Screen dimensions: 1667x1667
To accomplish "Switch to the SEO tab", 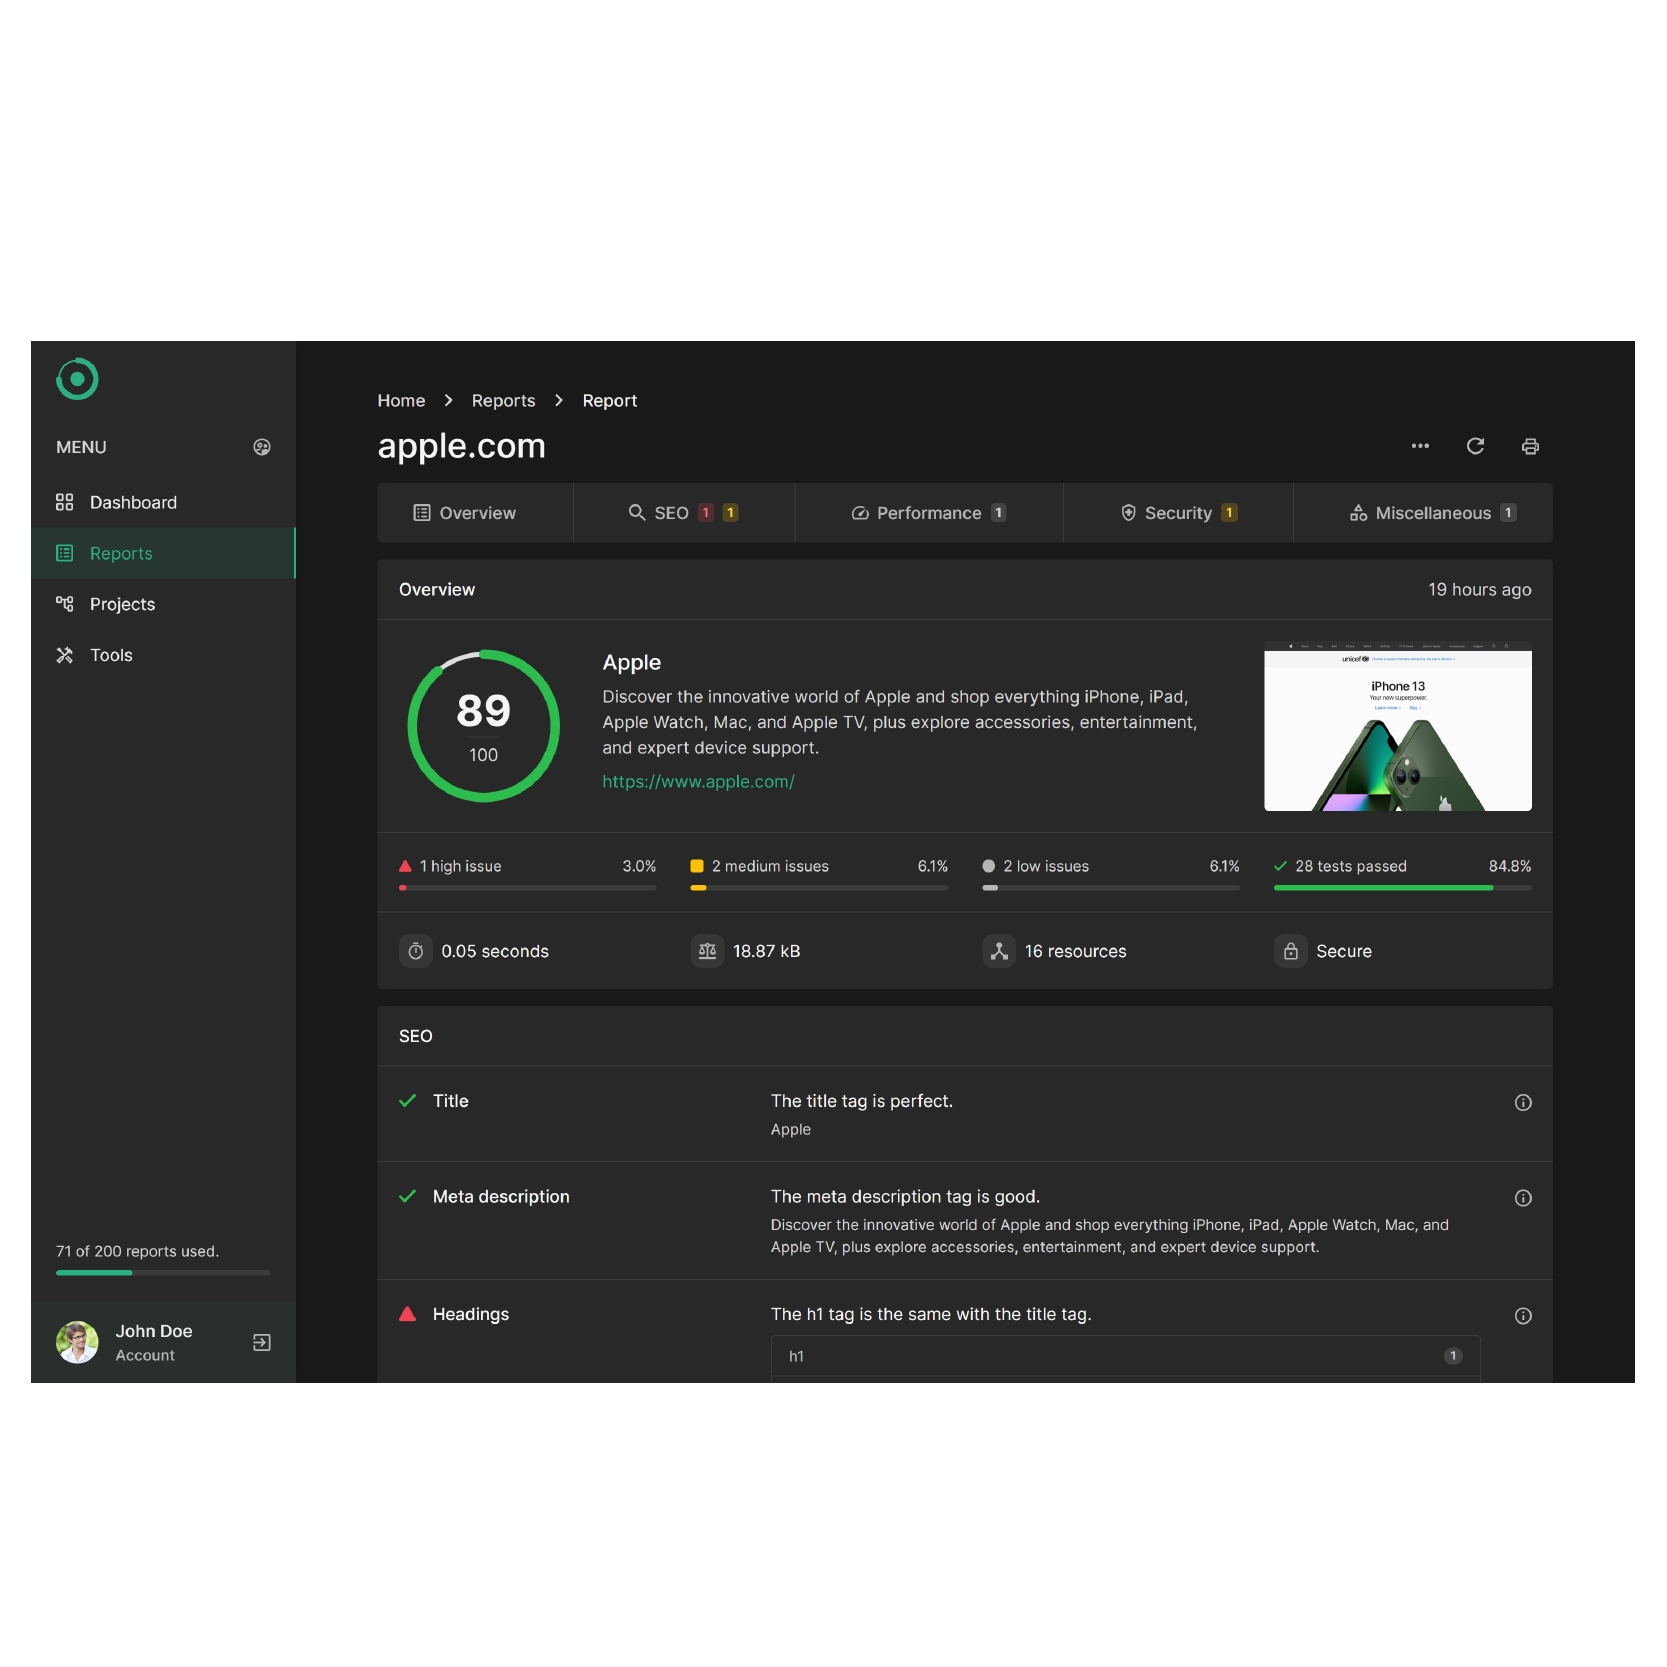I will click(684, 513).
